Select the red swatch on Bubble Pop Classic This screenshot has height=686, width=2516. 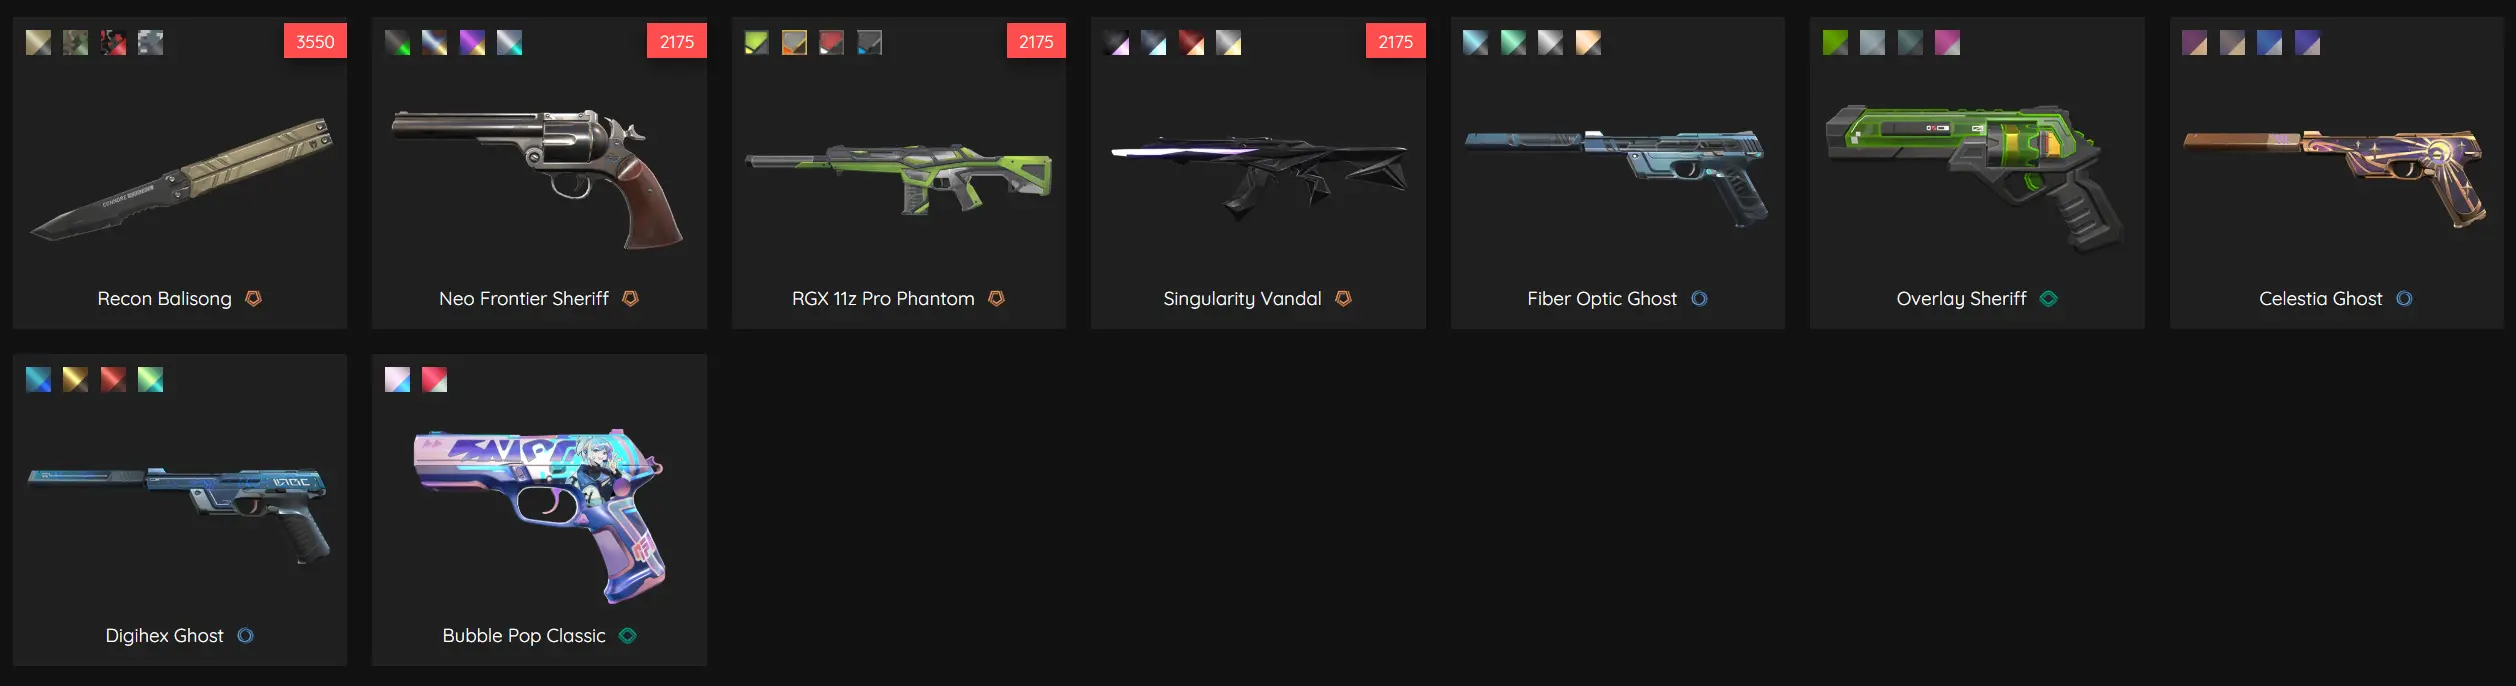(x=434, y=379)
